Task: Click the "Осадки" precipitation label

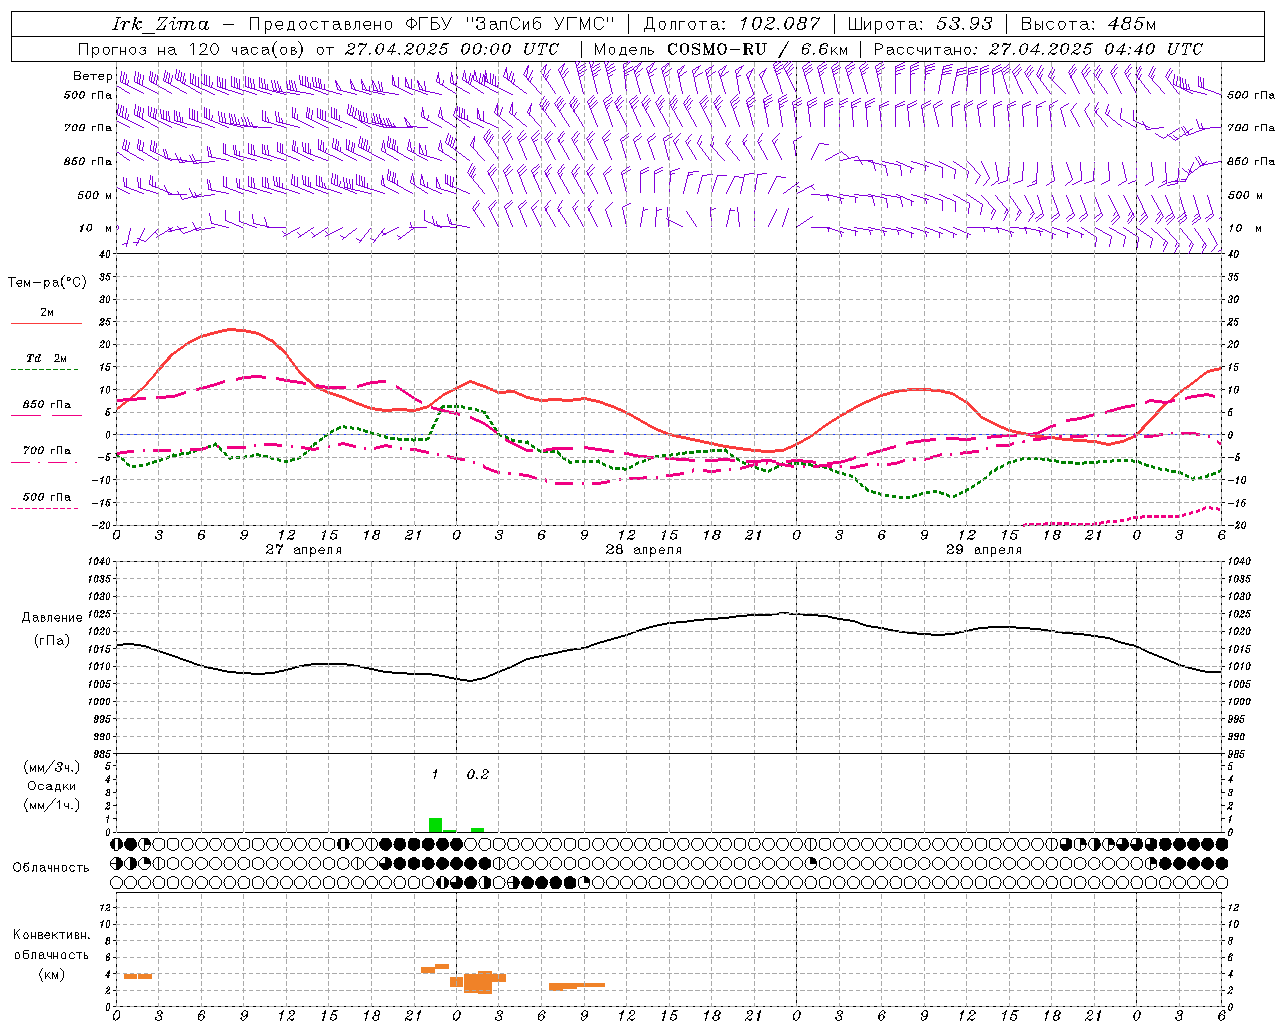Action: (51, 786)
